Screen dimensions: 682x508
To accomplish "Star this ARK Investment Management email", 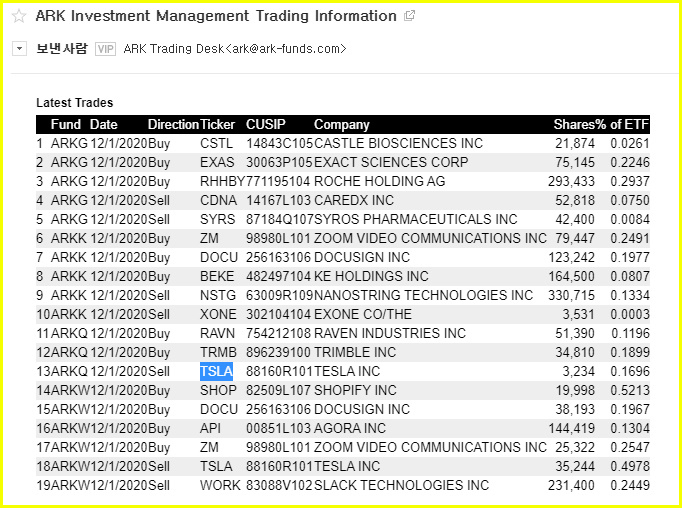I will (19, 16).
